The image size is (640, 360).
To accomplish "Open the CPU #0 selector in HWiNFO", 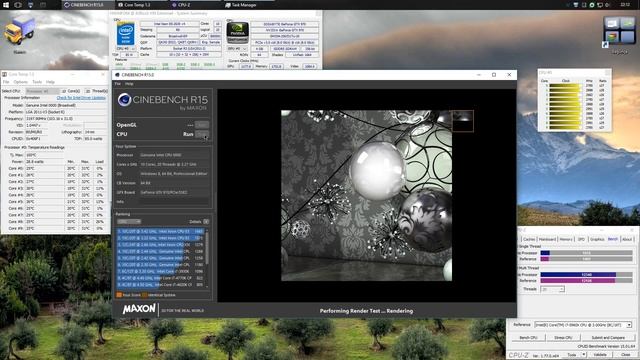I will (x=125, y=49).
